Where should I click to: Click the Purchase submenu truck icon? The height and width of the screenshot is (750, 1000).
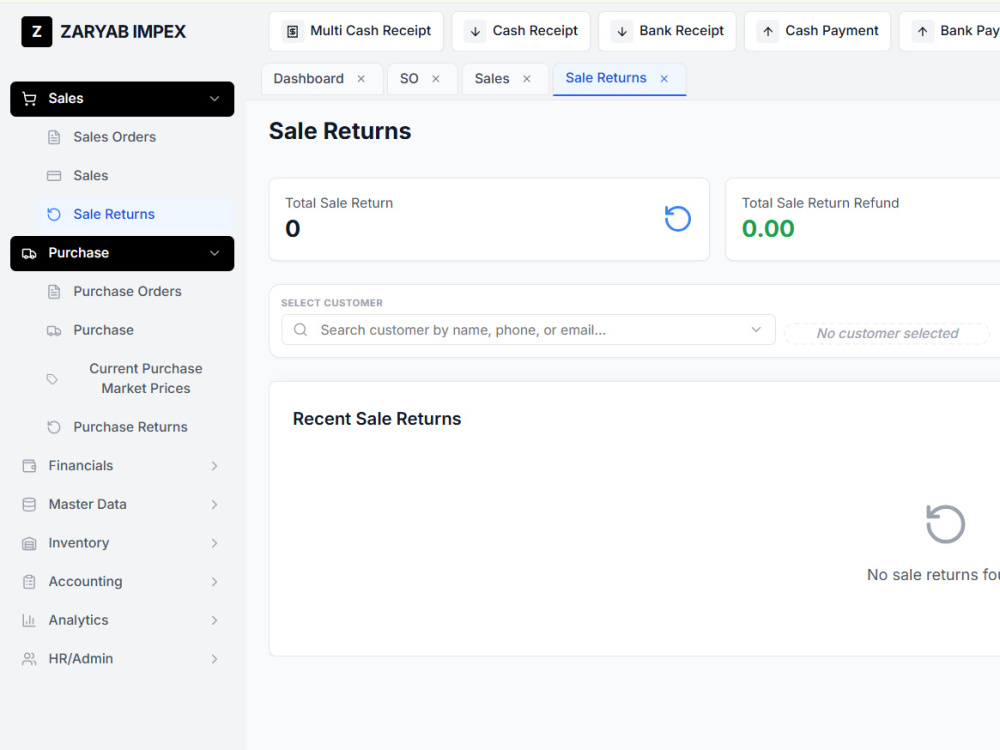54,330
